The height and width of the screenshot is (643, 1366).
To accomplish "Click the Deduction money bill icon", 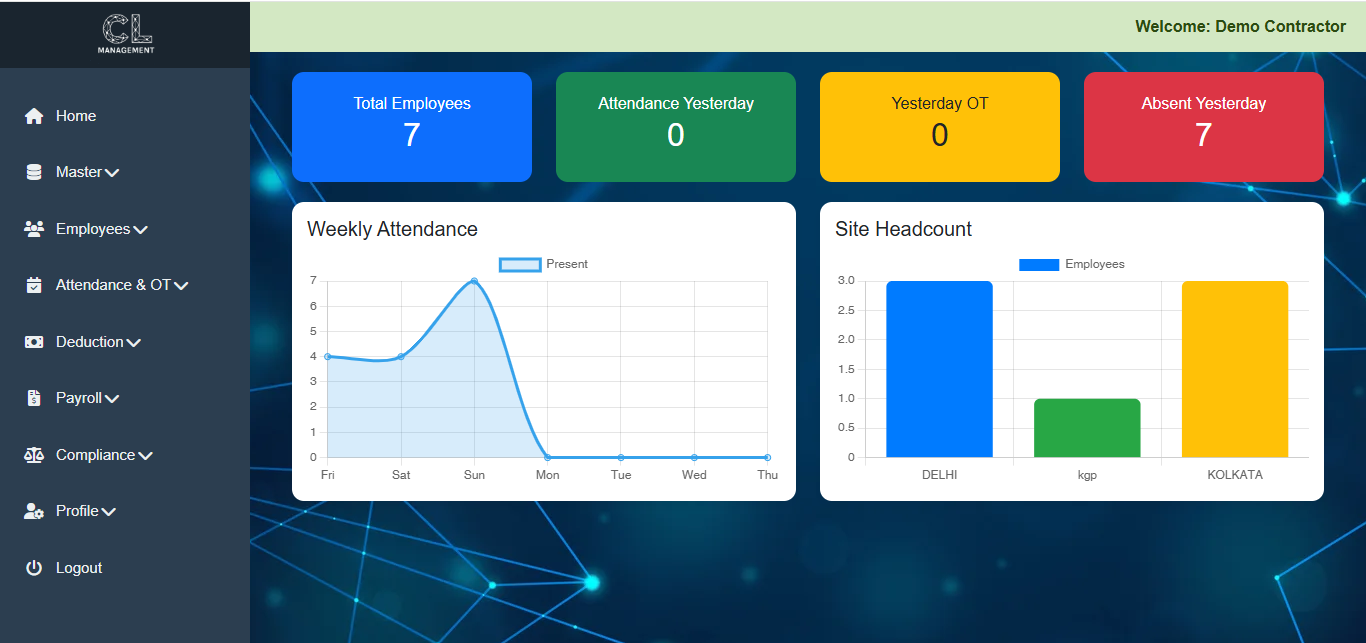I will coord(34,342).
